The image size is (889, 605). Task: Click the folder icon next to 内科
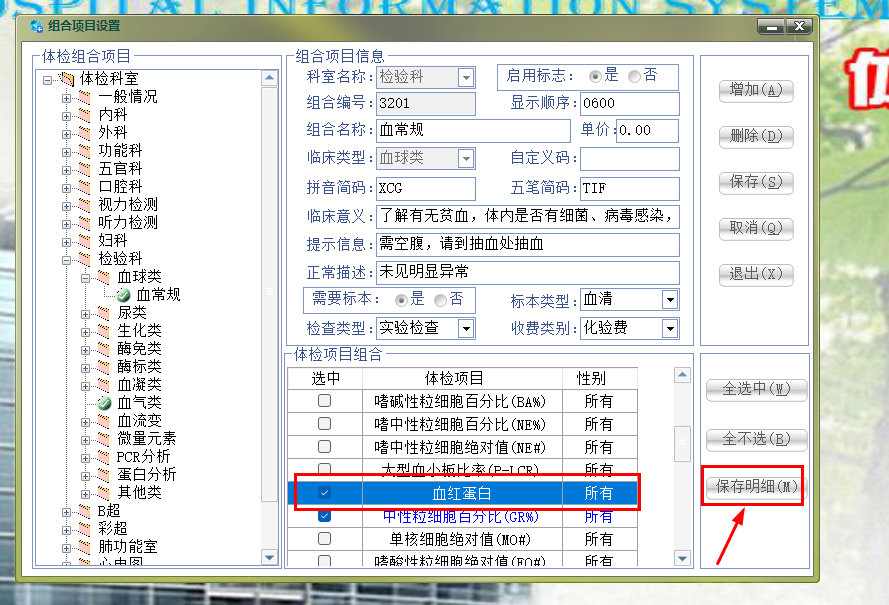(x=84, y=115)
